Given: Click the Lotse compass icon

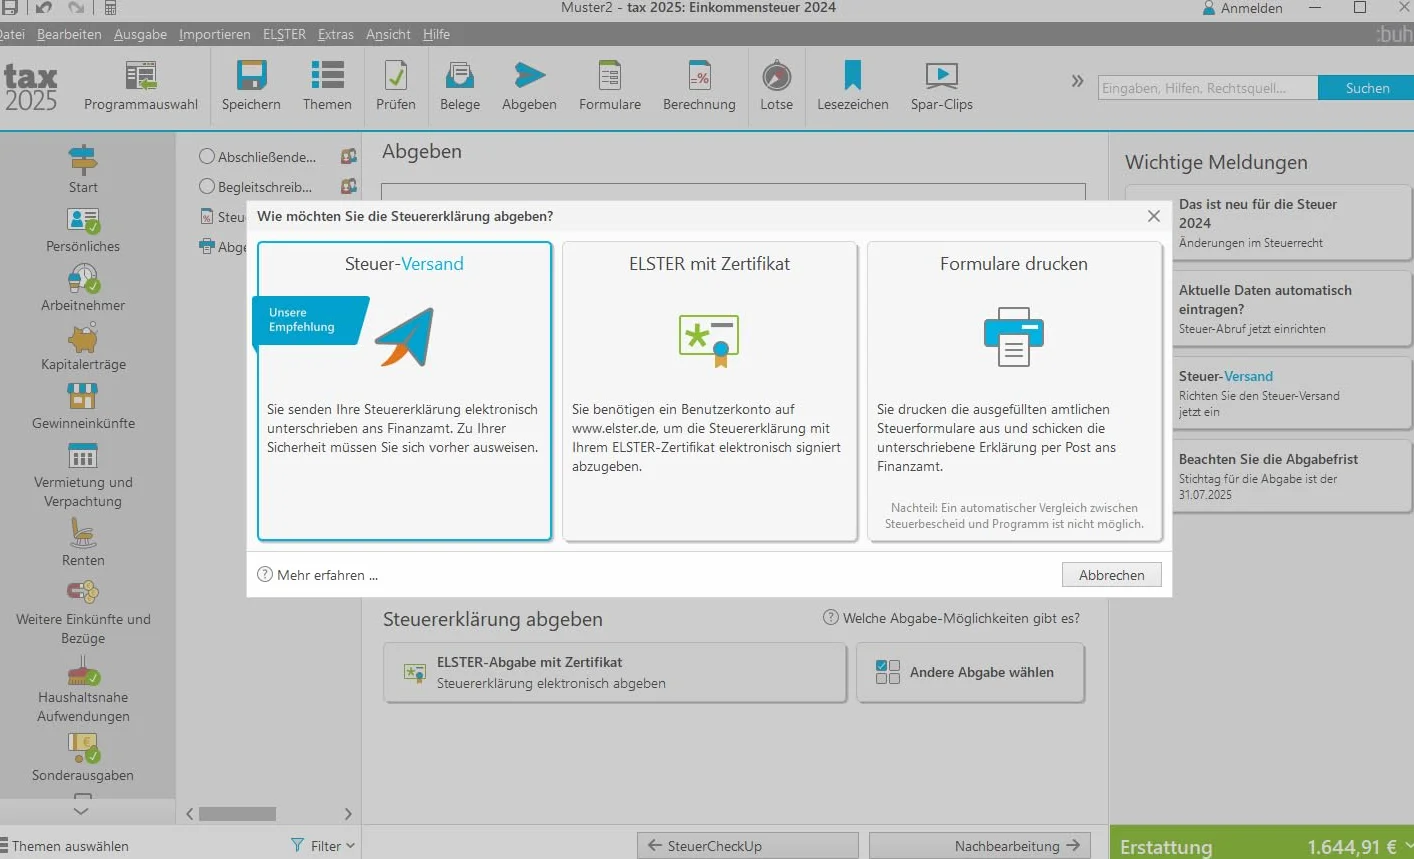Looking at the screenshot, I should pos(776,76).
